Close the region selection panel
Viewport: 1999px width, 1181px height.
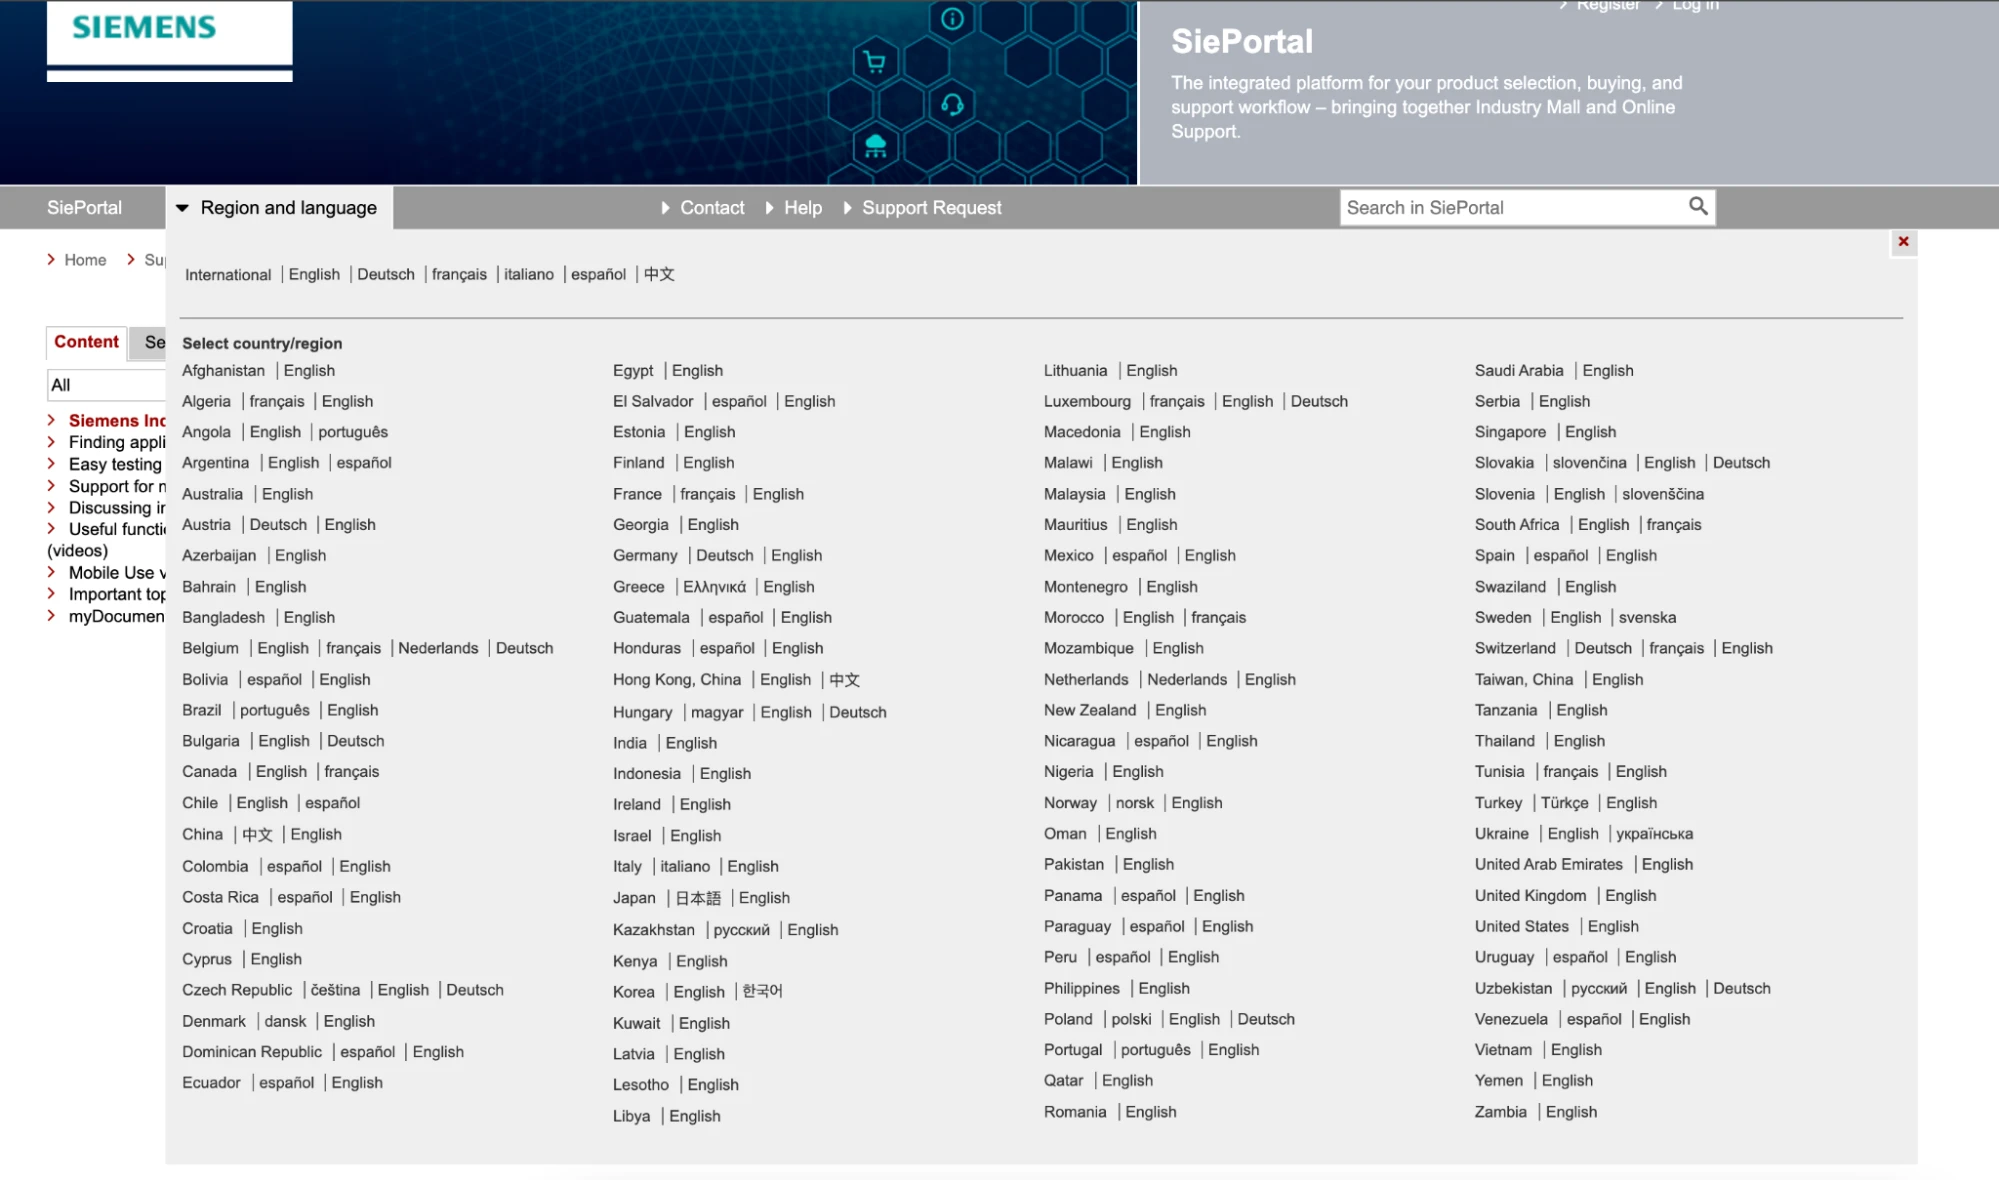point(1903,242)
